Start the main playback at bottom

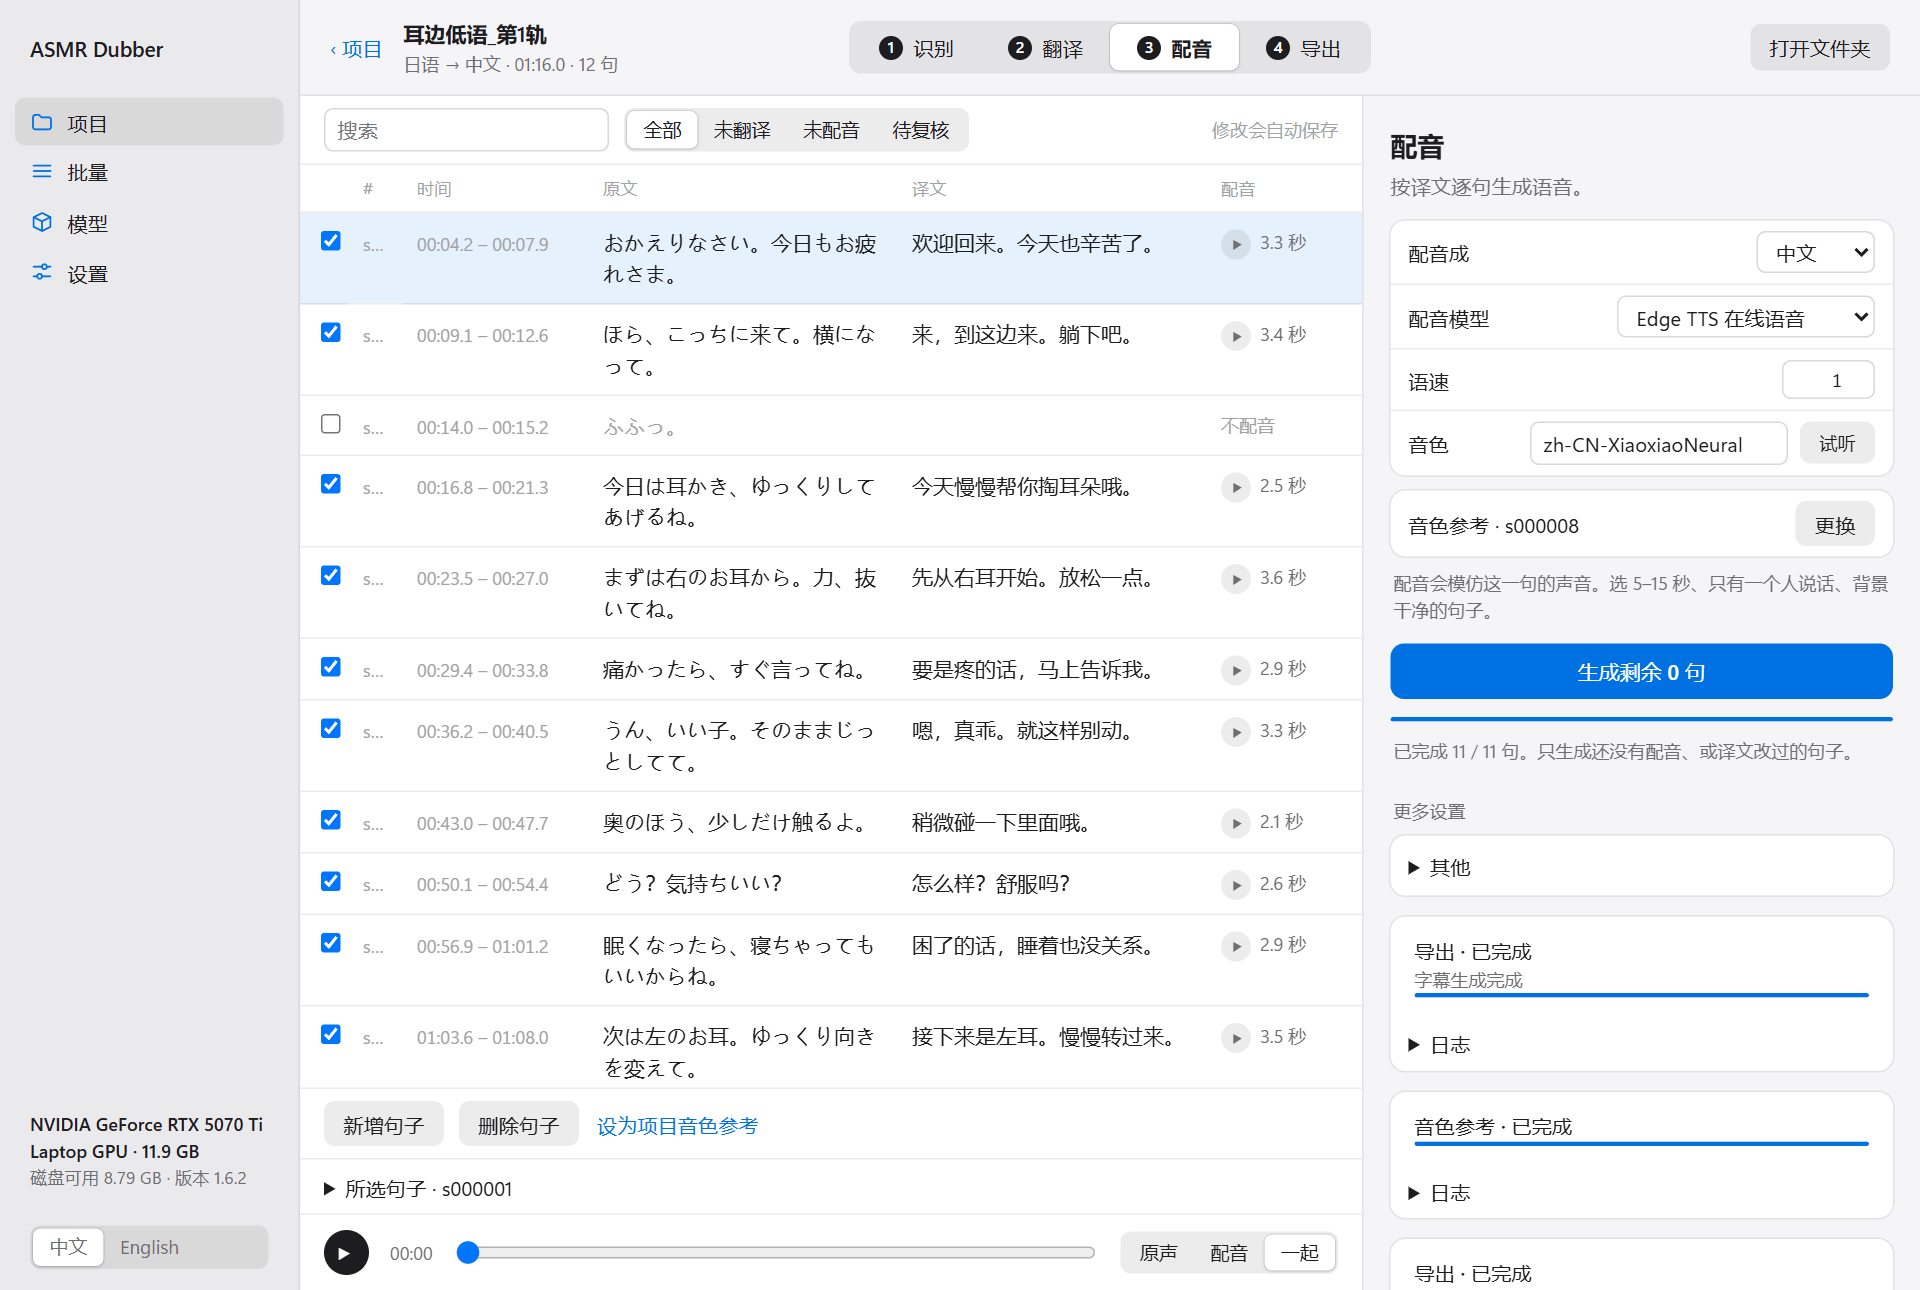click(346, 1253)
